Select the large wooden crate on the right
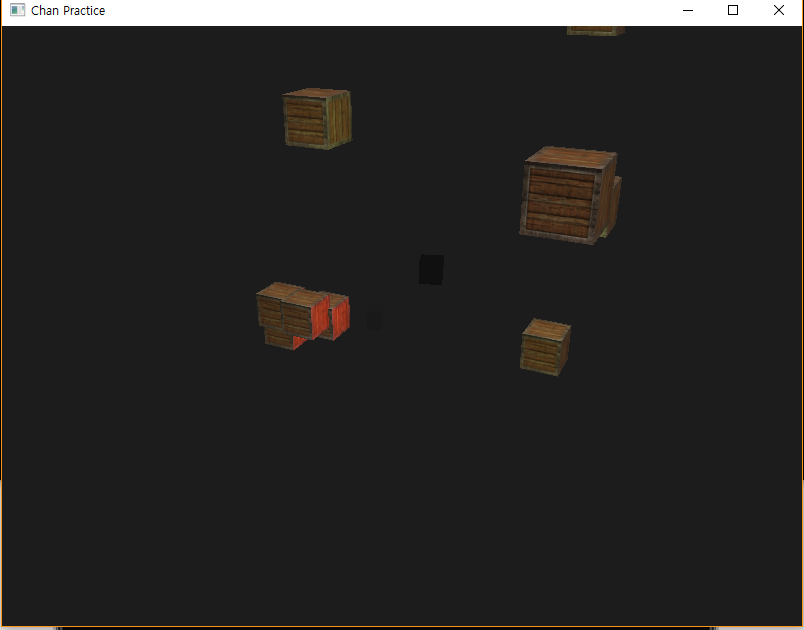Image resolution: width=804 pixels, height=630 pixels. click(x=565, y=195)
